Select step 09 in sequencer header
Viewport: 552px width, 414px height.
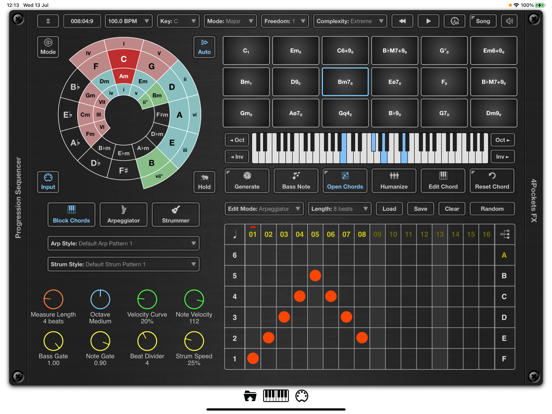click(377, 234)
